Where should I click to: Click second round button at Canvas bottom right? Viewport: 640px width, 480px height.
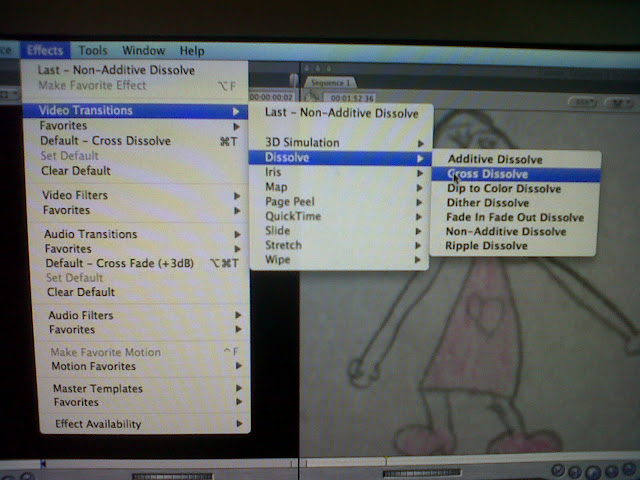tap(574, 472)
